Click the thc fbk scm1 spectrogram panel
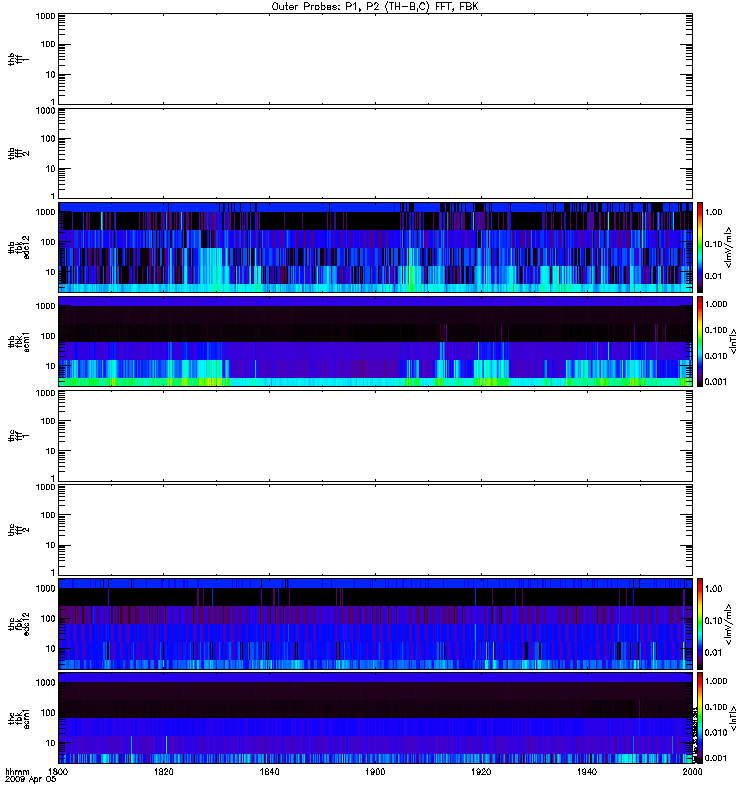Viewport: 750px width, 800px height. 375,718
